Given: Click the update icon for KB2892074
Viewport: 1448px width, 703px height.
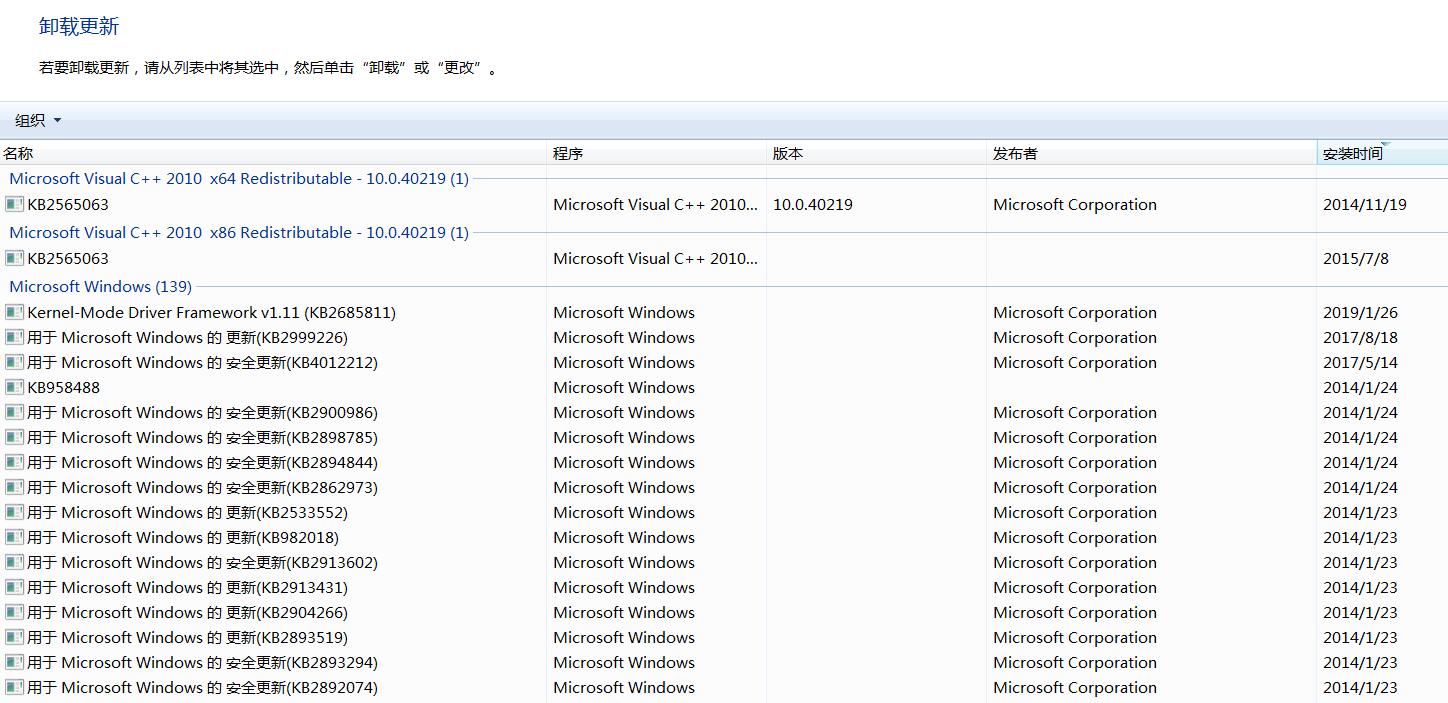Looking at the screenshot, I should coord(14,687).
